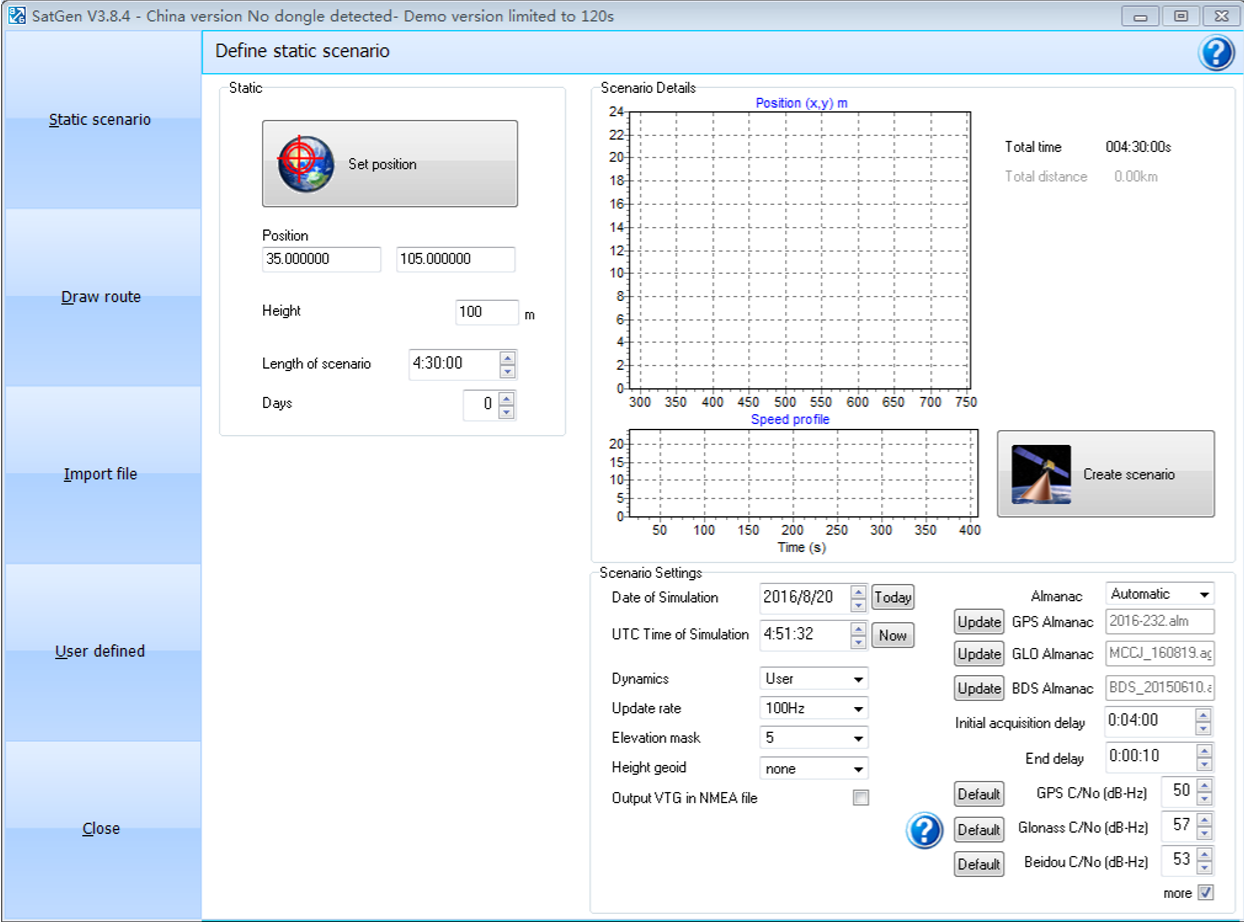The height and width of the screenshot is (922, 1244).
Task: Increase Glonass C/No value
Action: pos(1204,820)
